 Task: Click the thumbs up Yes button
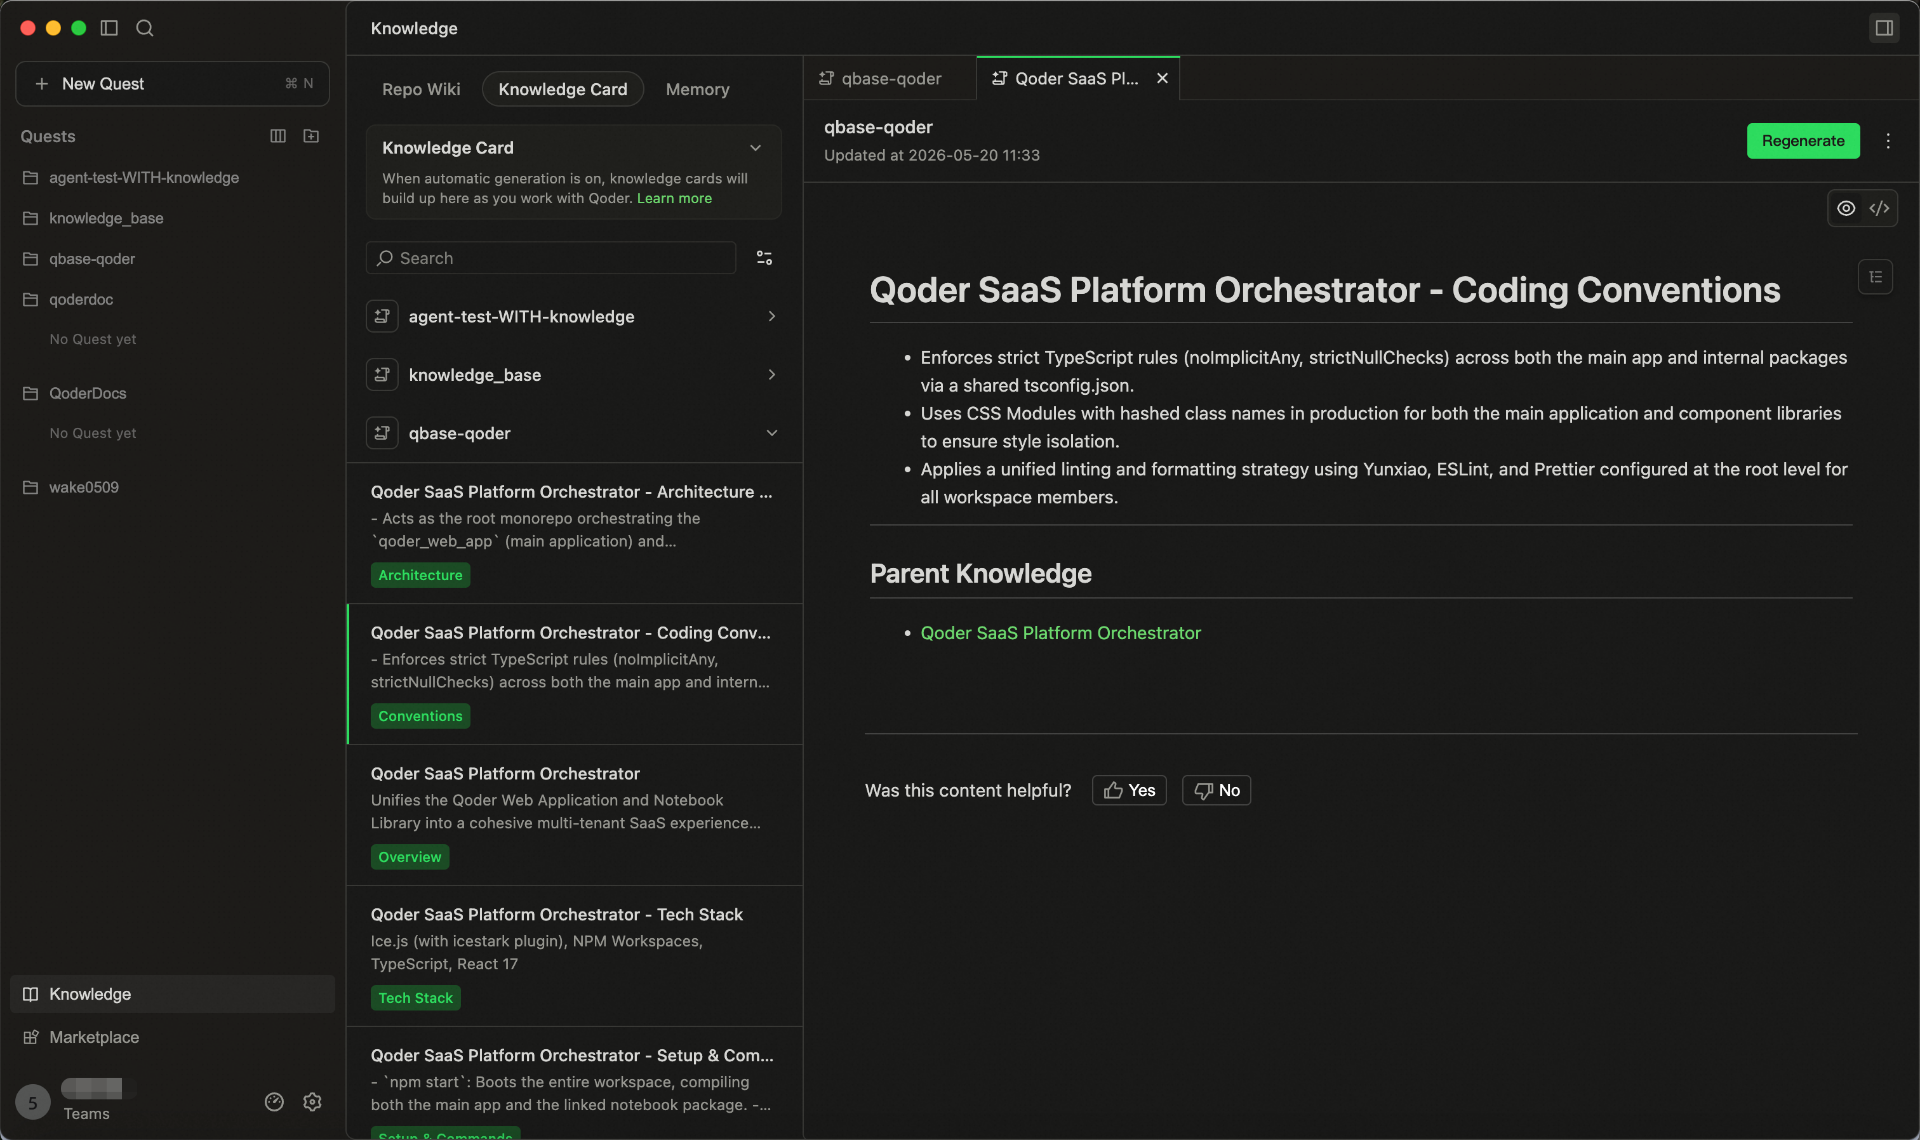click(x=1129, y=790)
